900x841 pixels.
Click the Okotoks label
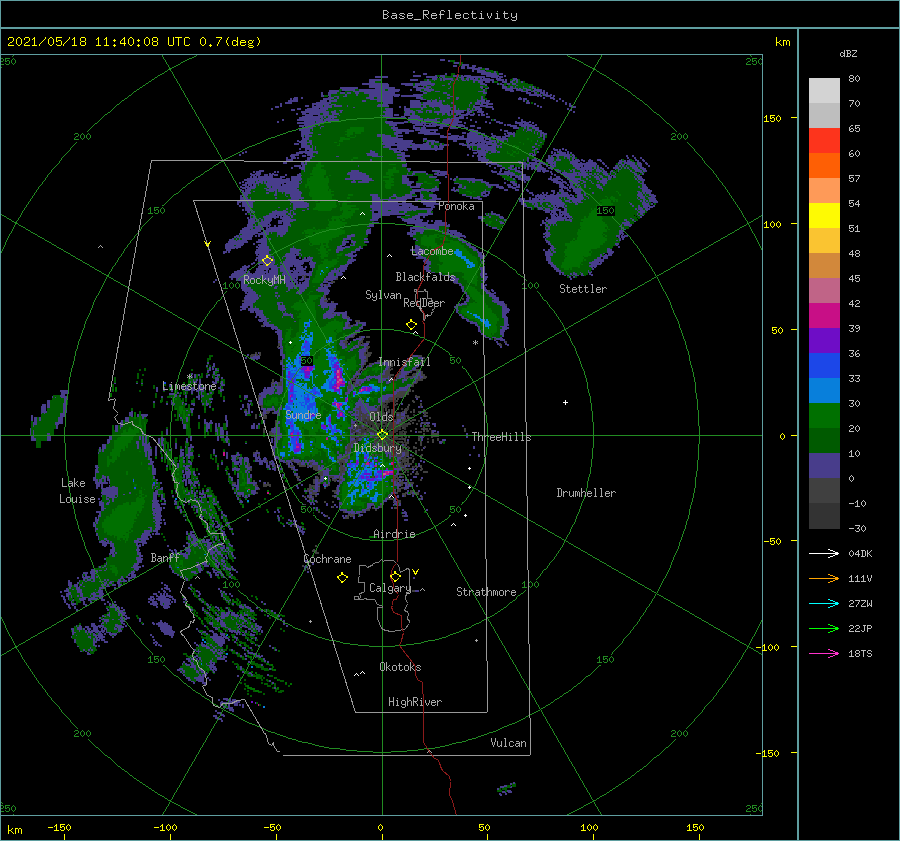(400, 667)
